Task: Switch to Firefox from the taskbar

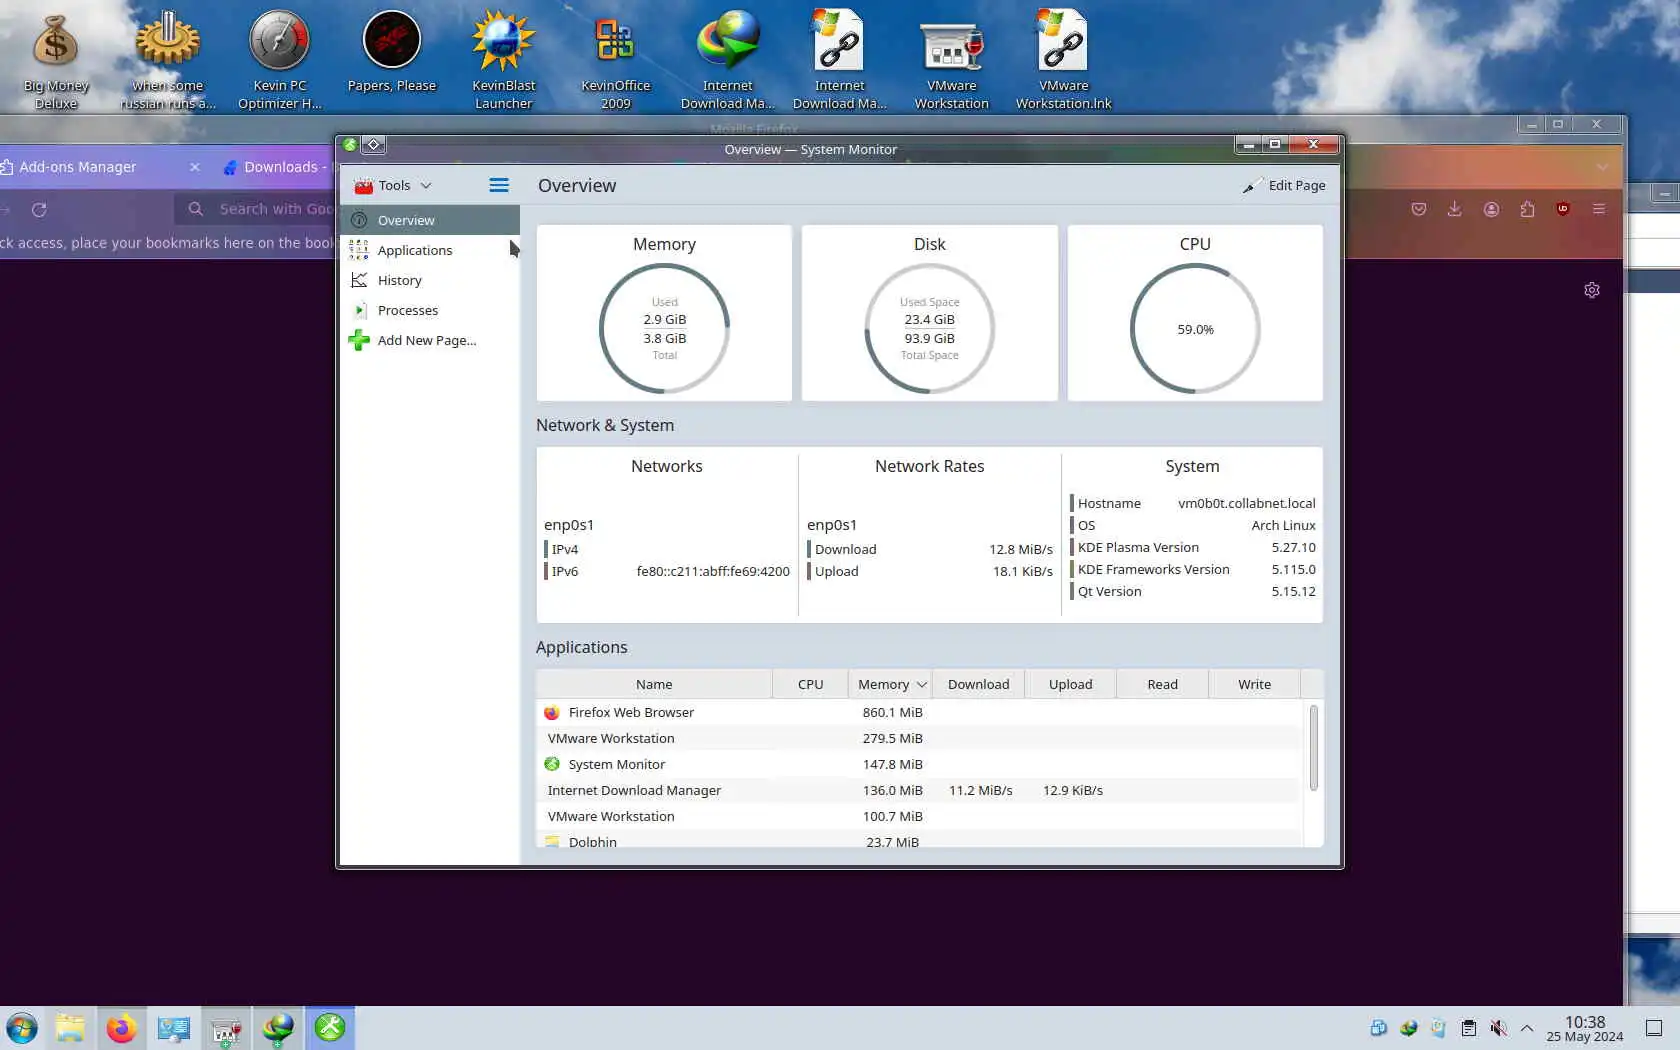Action: tap(121, 1028)
